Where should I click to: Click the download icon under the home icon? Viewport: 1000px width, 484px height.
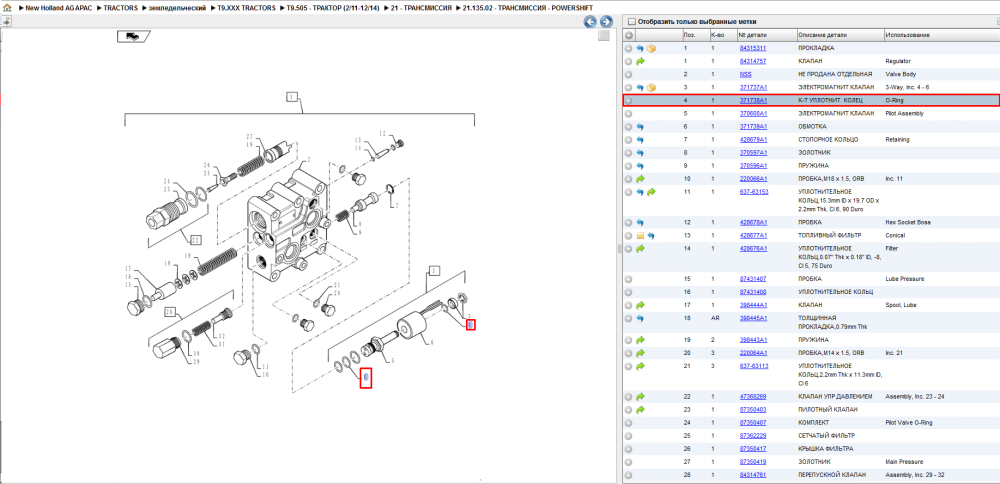[6, 21]
